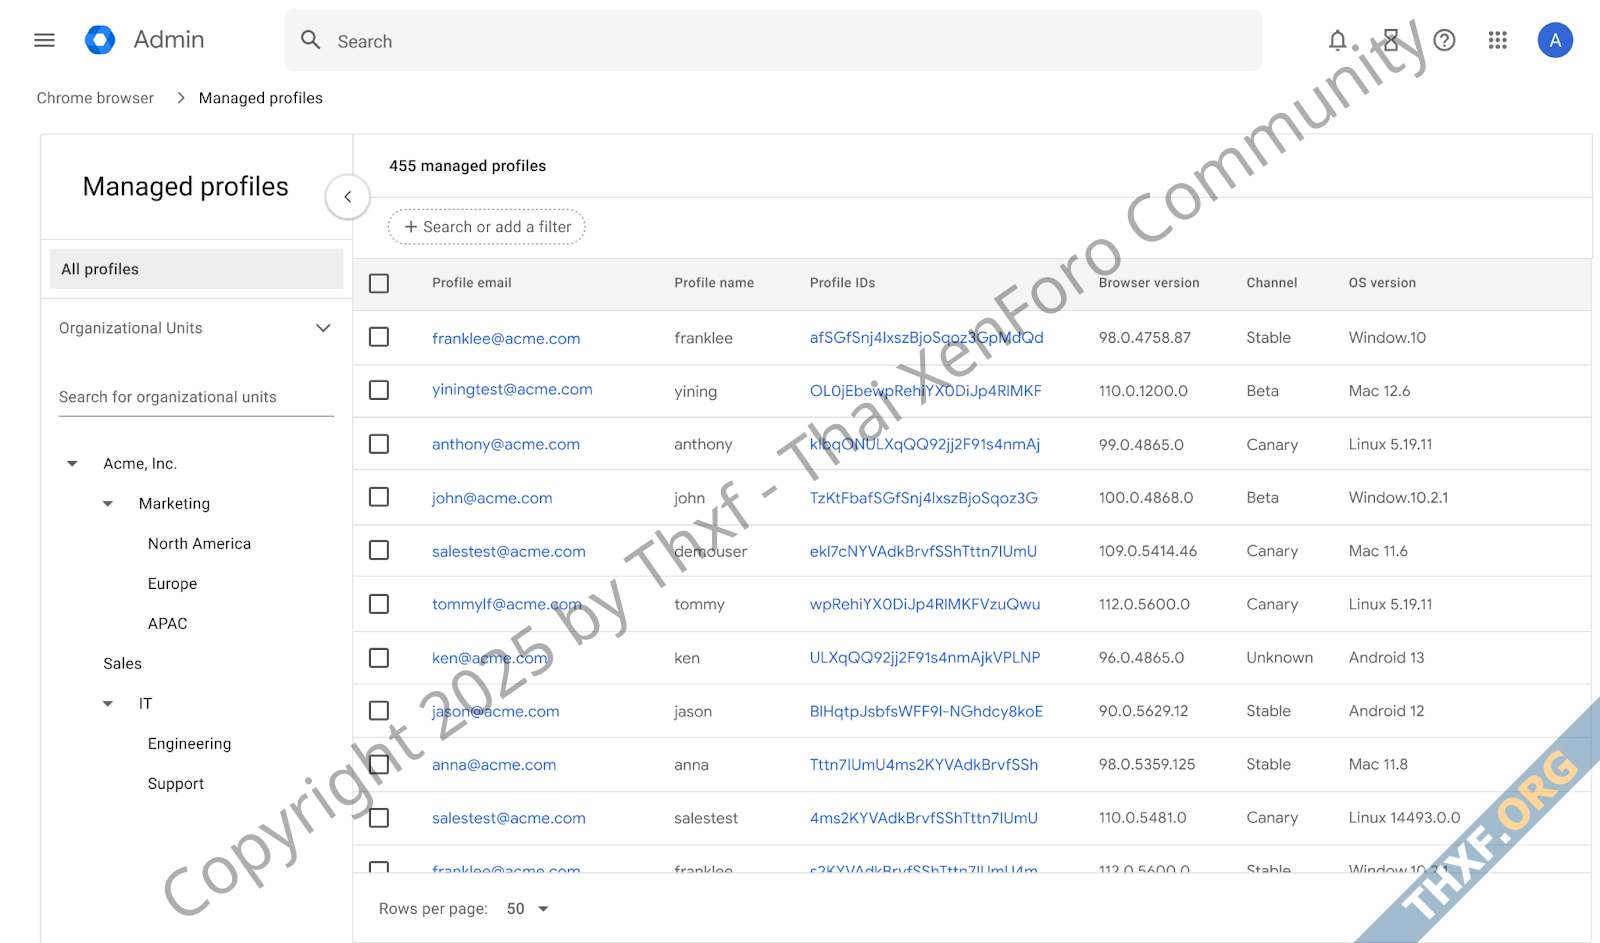
Task: Click the Profile name column header
Action: (714, 283)
